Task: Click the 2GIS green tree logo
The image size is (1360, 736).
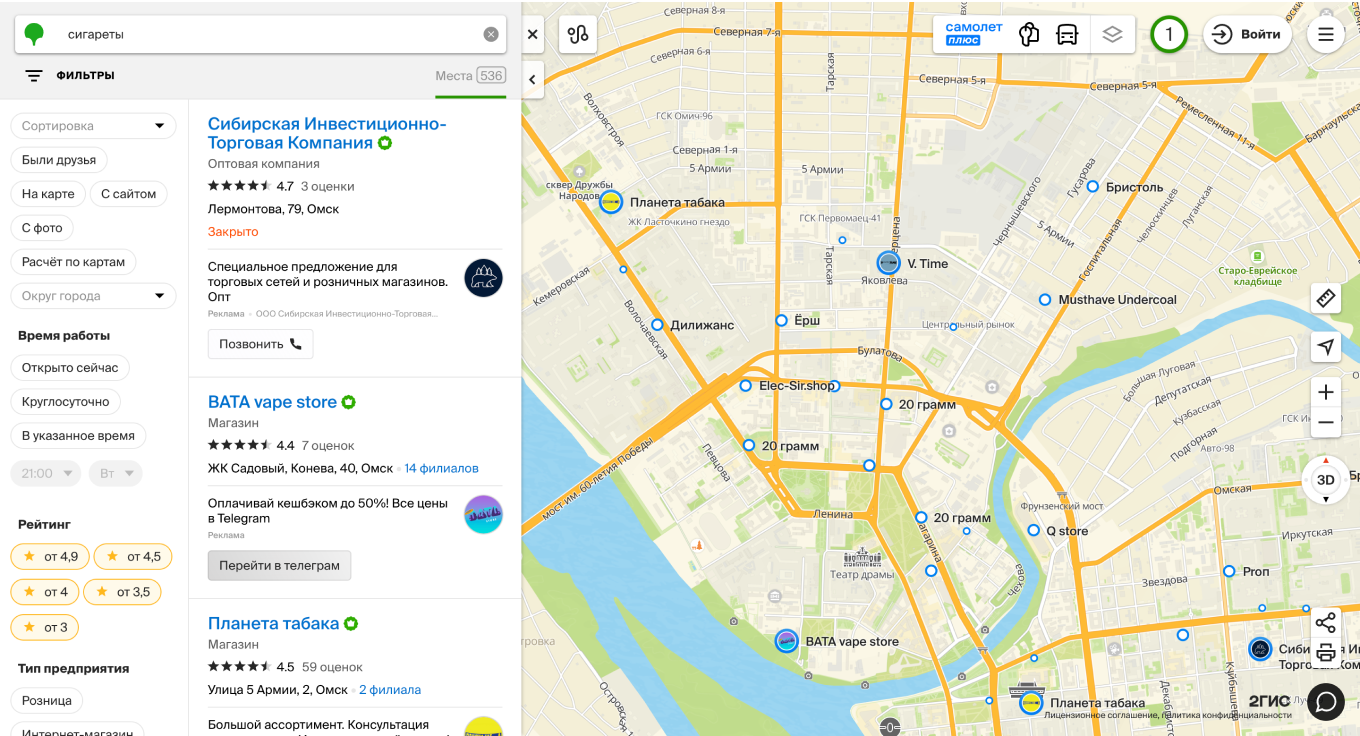Action: click(x=35, y=34)
